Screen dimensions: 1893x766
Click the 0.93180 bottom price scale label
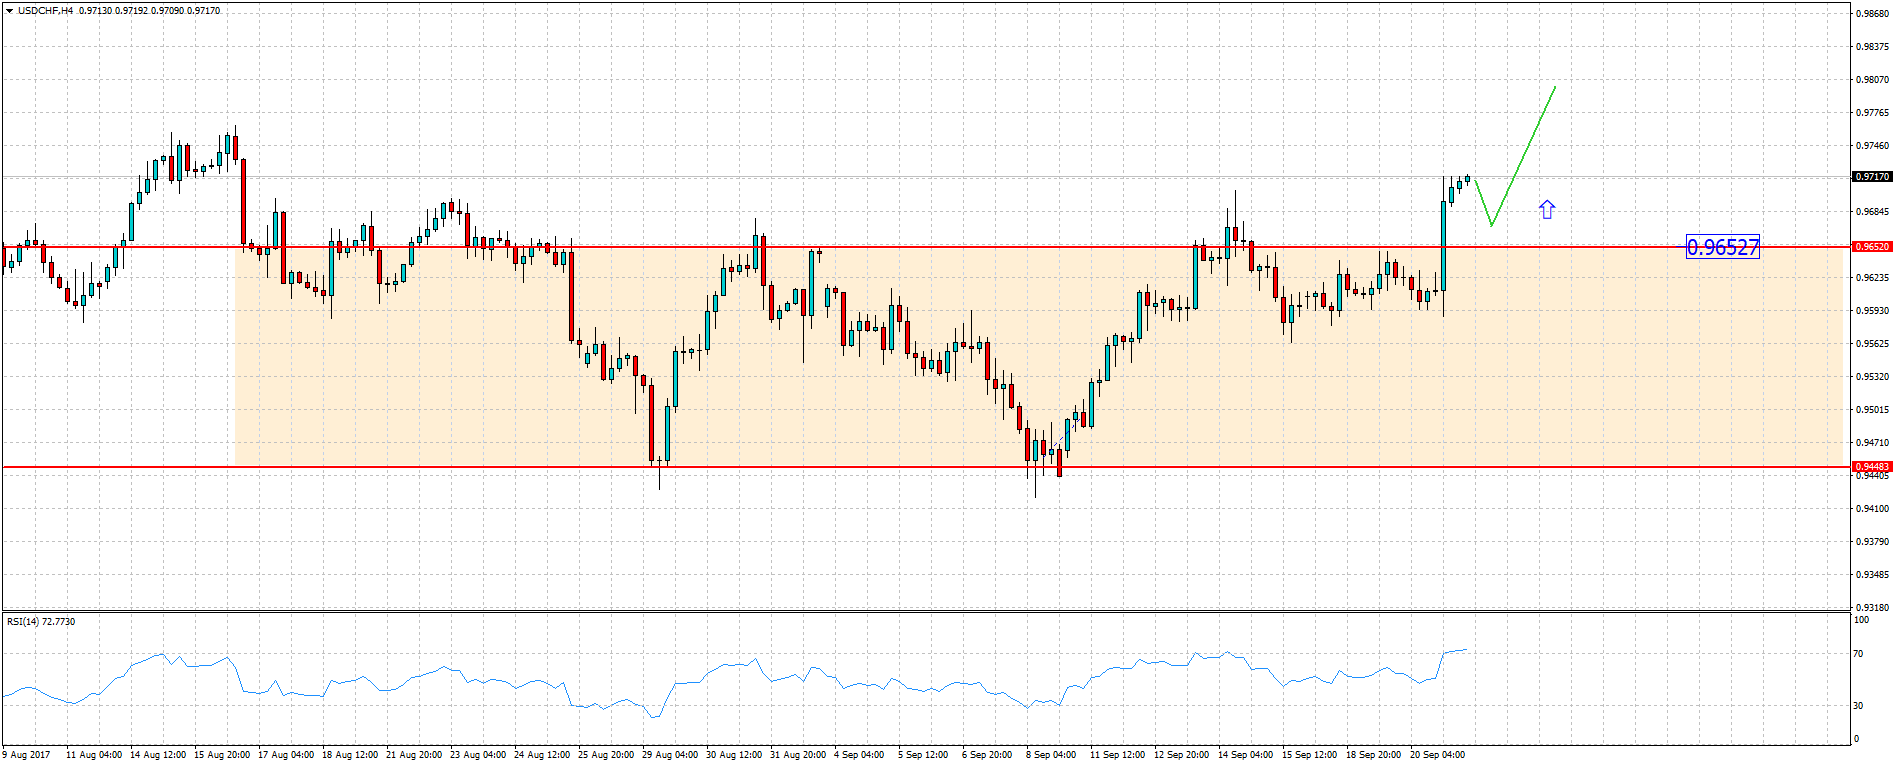click(x=1872, y=607)
